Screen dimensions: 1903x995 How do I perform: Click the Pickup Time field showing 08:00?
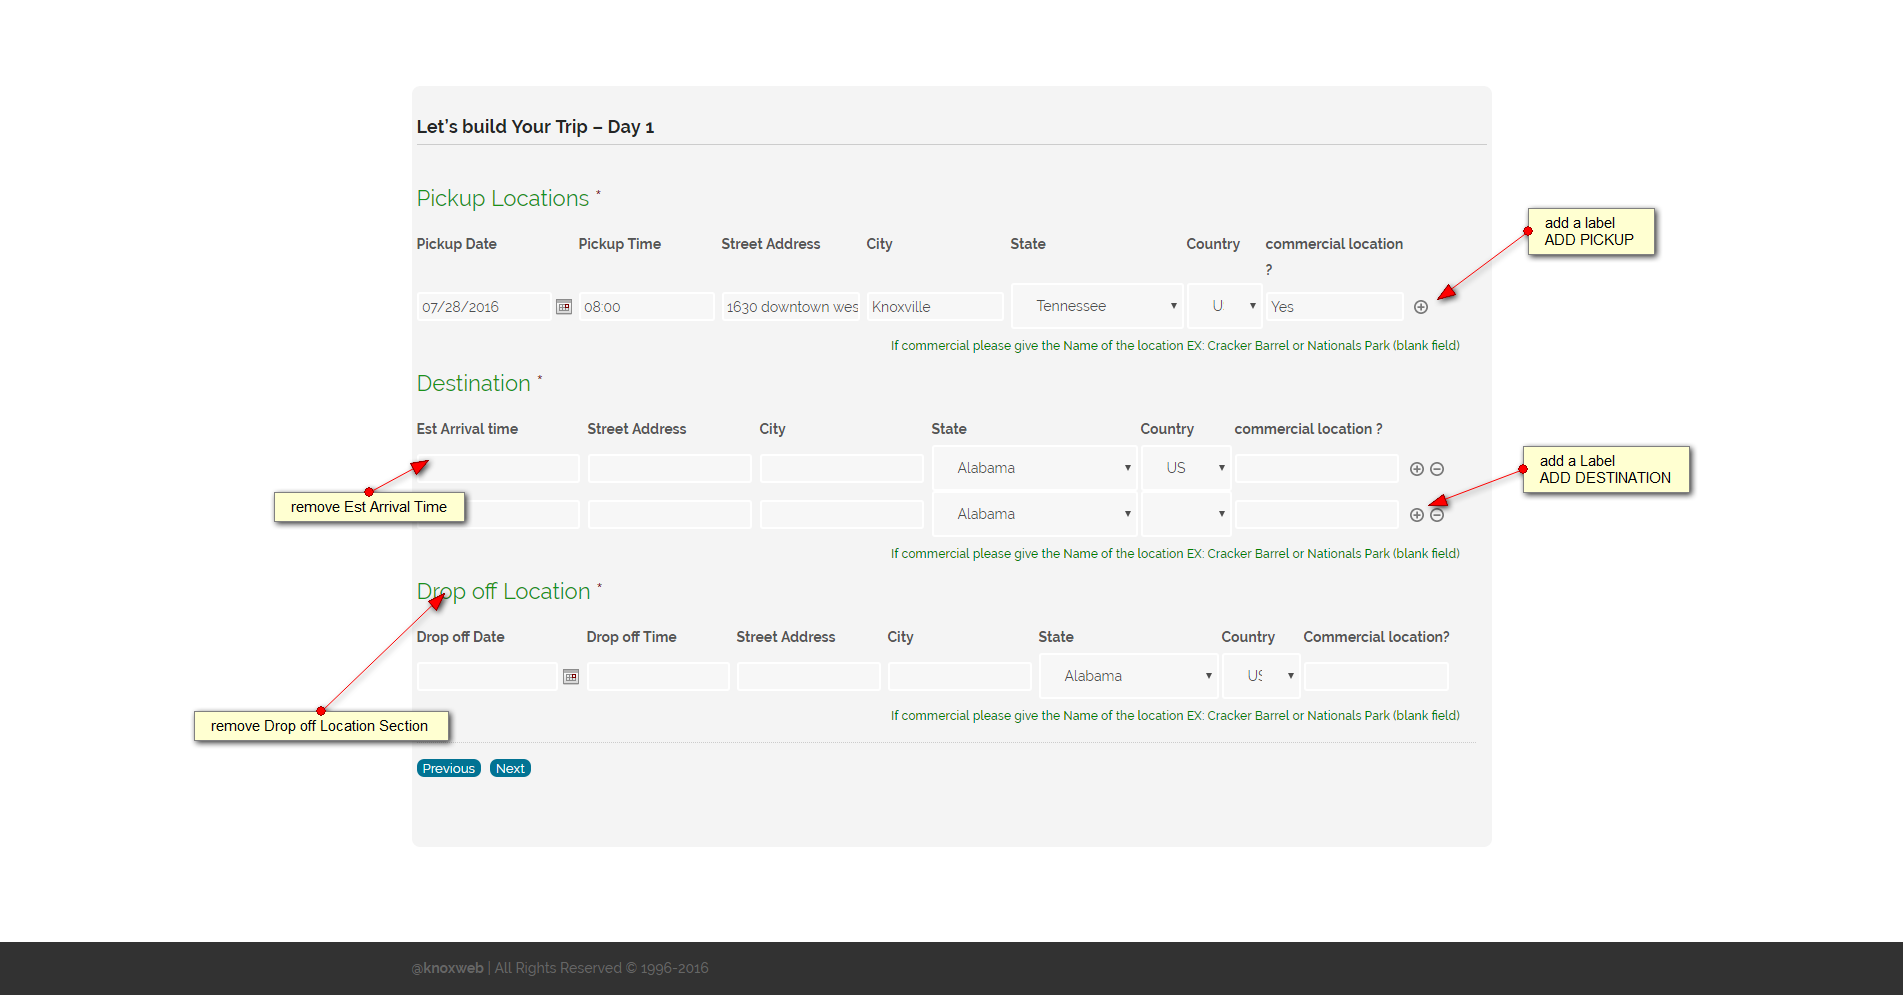(647, 307)
